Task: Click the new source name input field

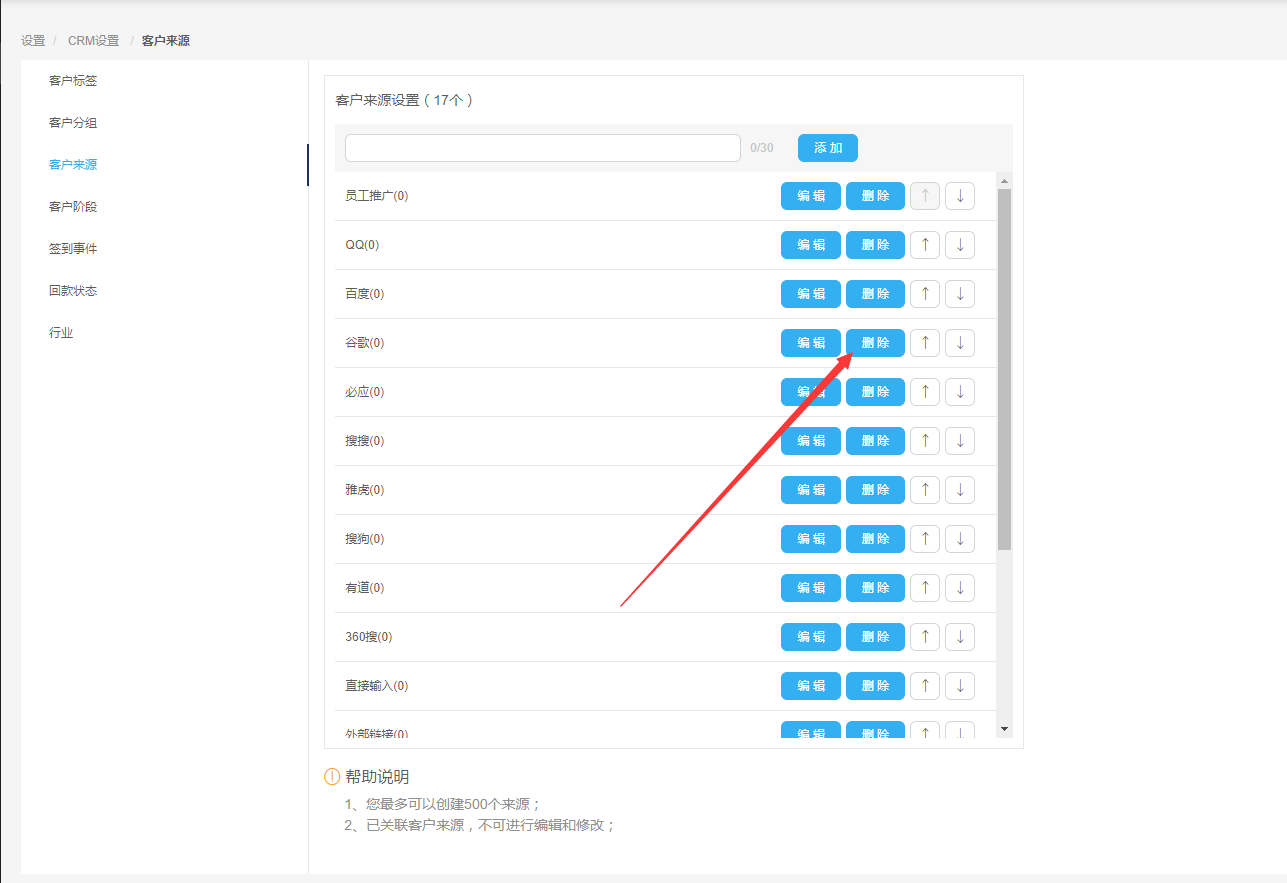Action: (x=542, y=148)
